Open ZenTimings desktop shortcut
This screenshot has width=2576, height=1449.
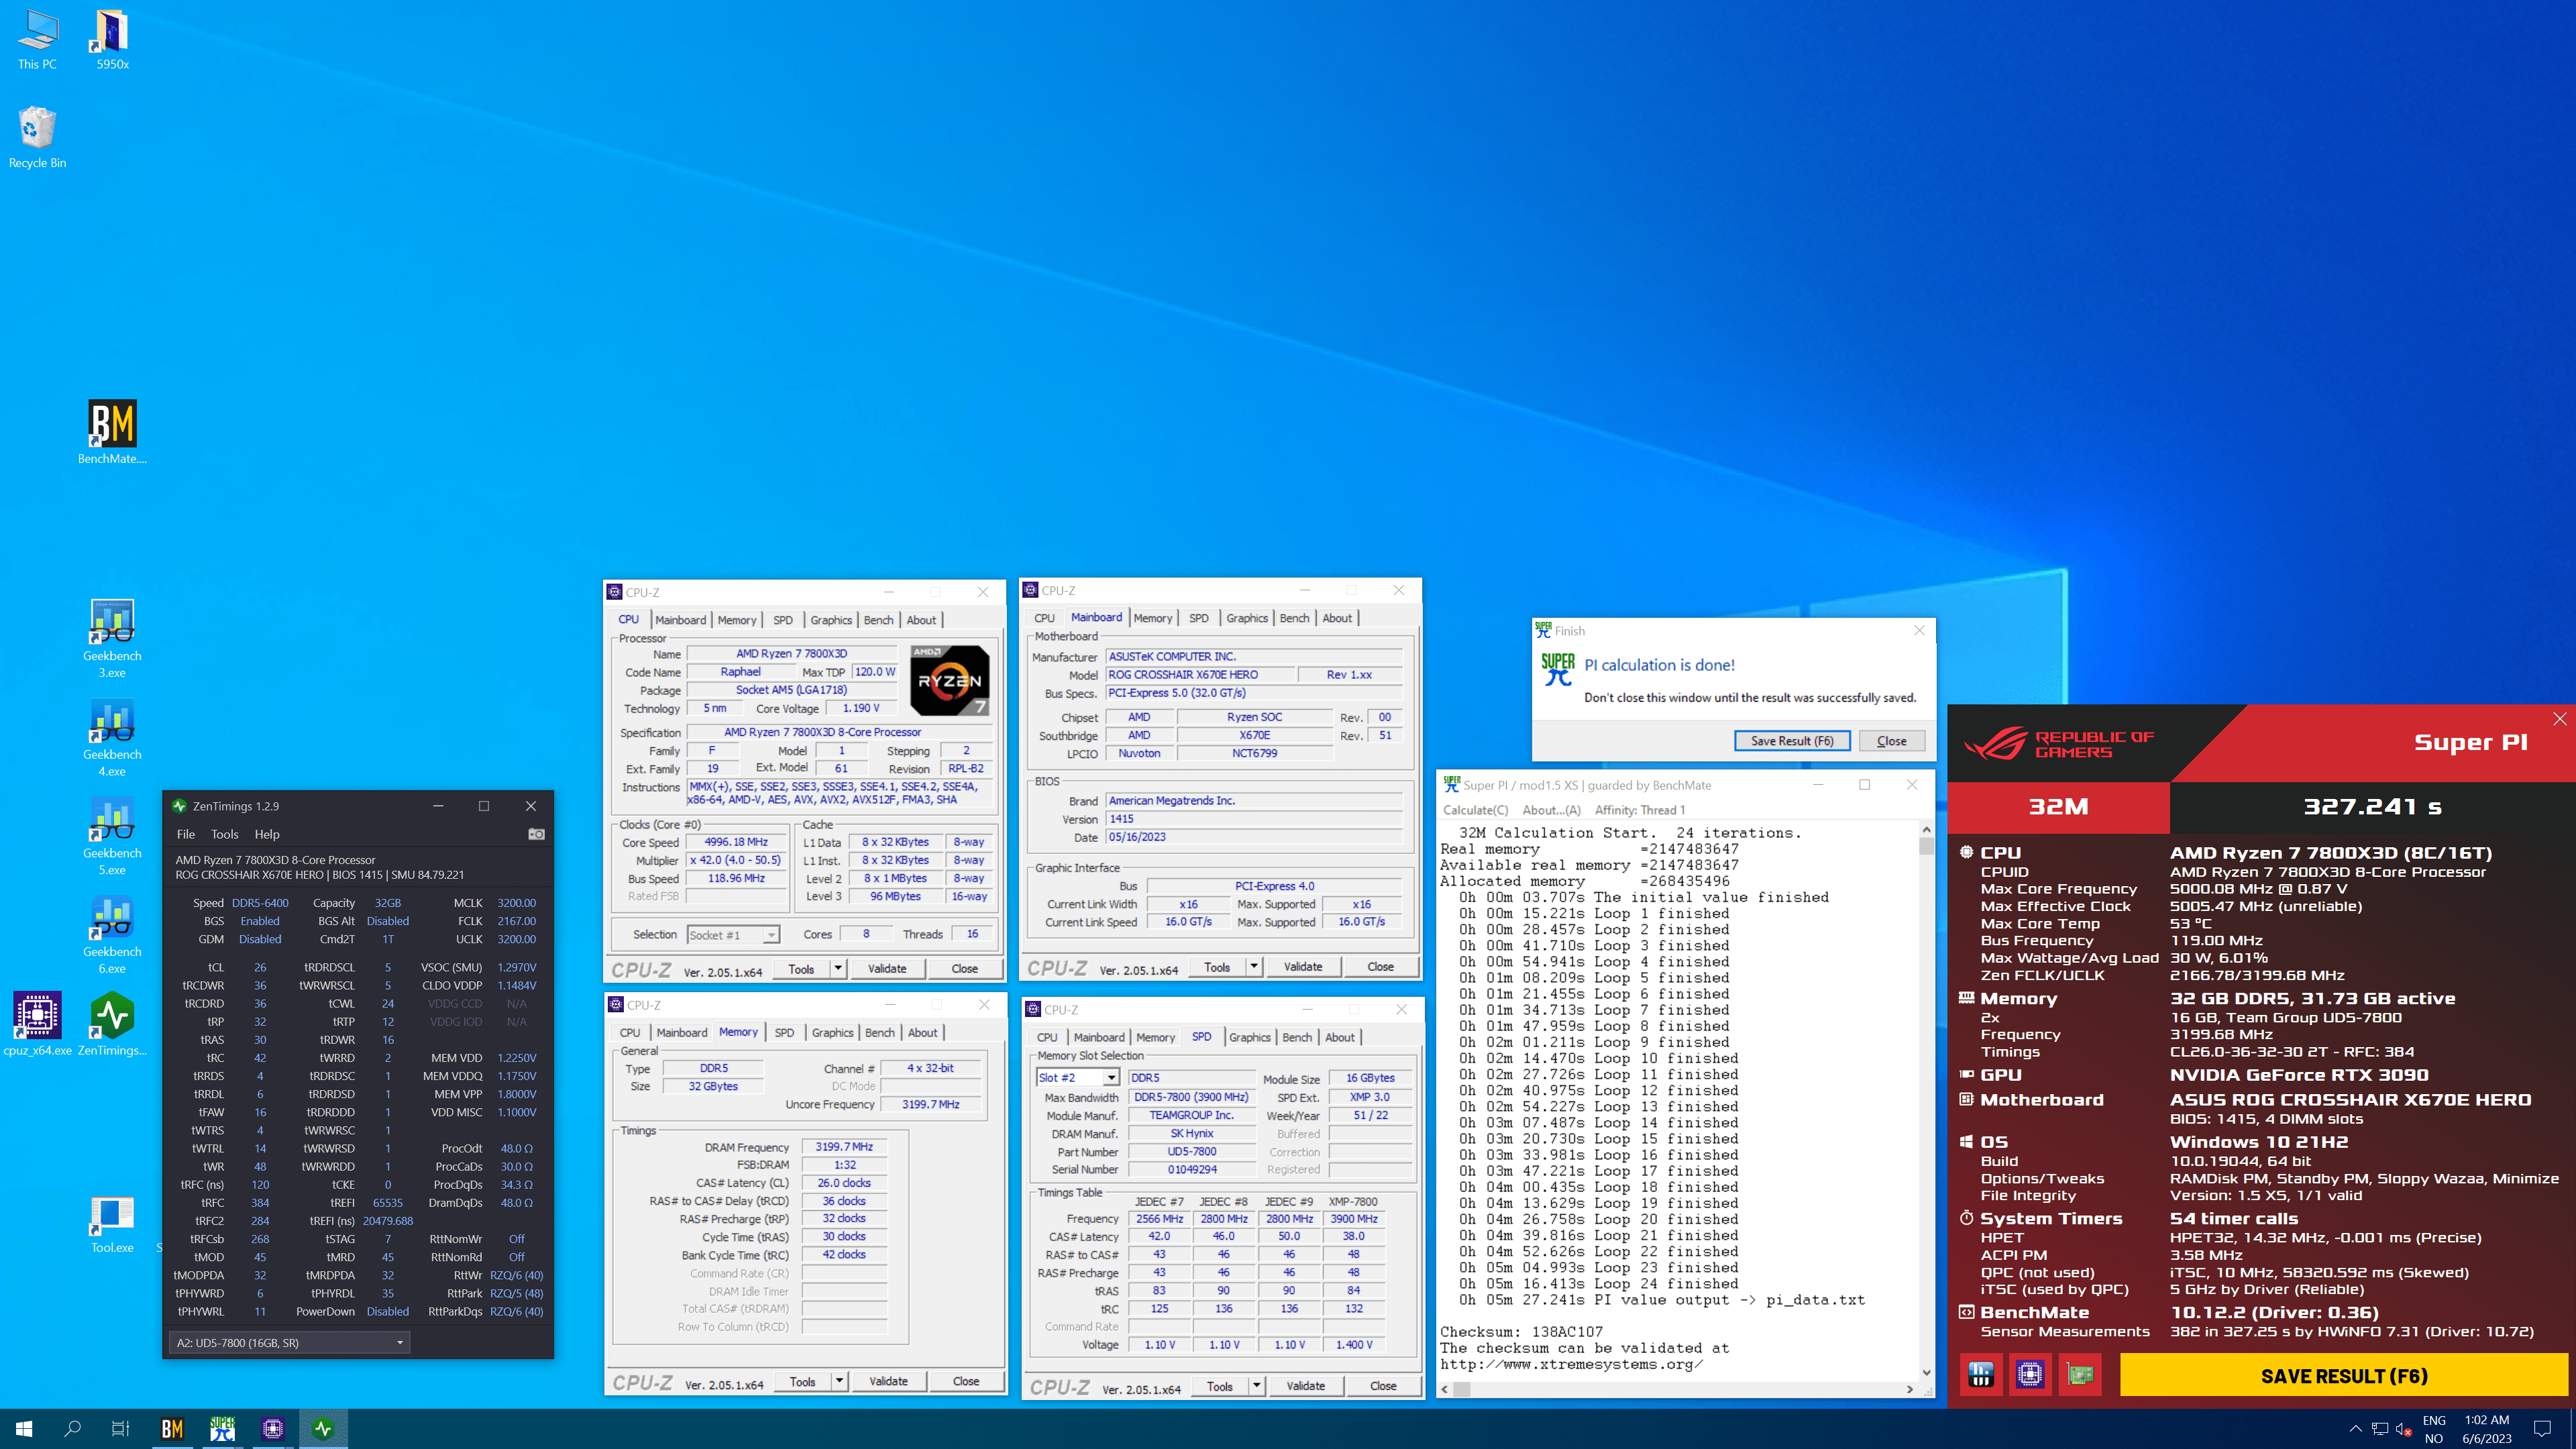click(x=112, y=1023)
